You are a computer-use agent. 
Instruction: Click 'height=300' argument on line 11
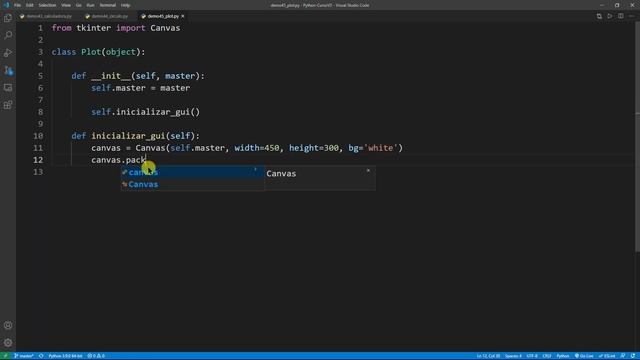tap(314, 148)
